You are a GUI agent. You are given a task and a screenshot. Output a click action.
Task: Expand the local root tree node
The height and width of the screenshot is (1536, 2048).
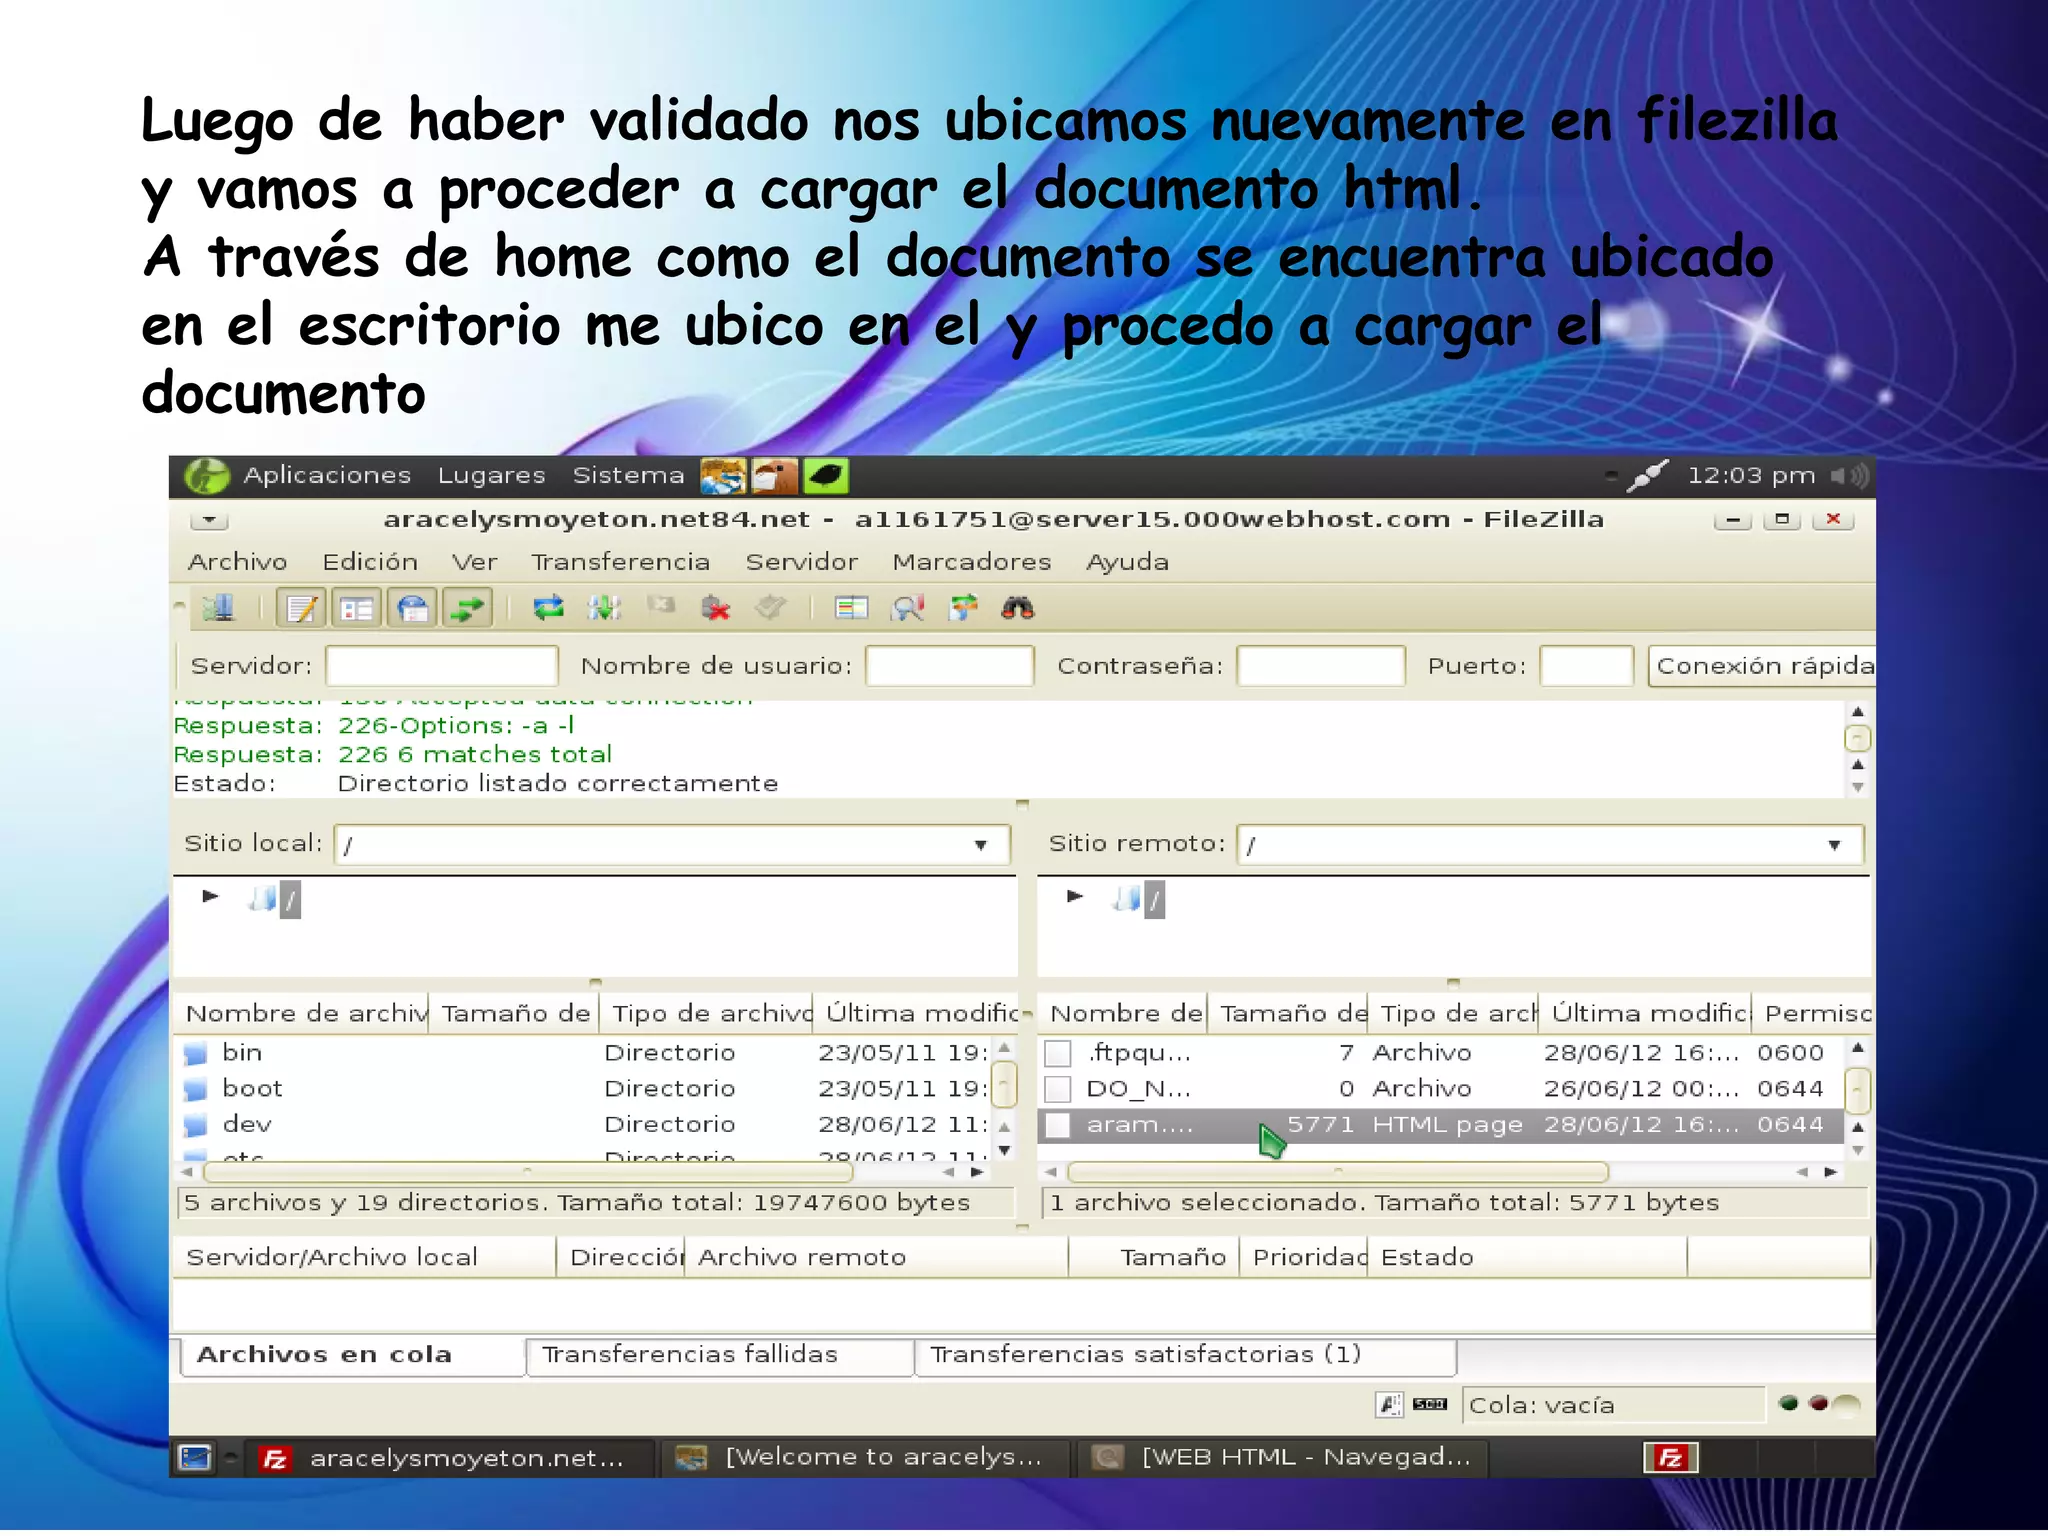pyautogui.click(x=210, y=896)
